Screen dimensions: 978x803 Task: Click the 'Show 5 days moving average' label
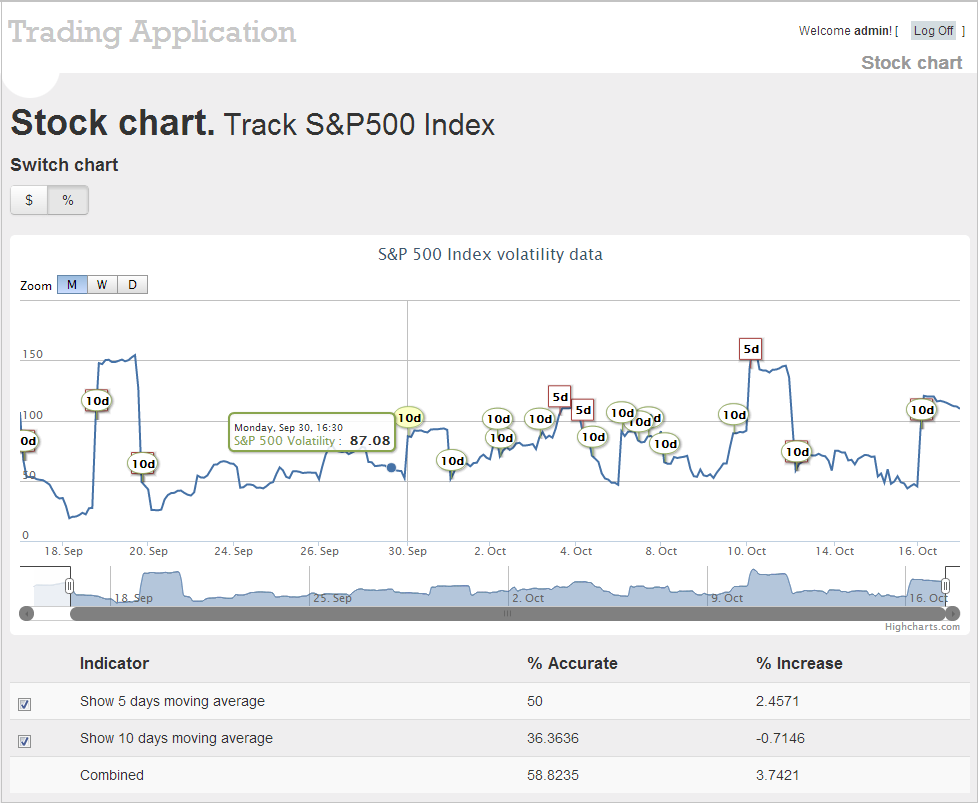(x=172, y=701)
